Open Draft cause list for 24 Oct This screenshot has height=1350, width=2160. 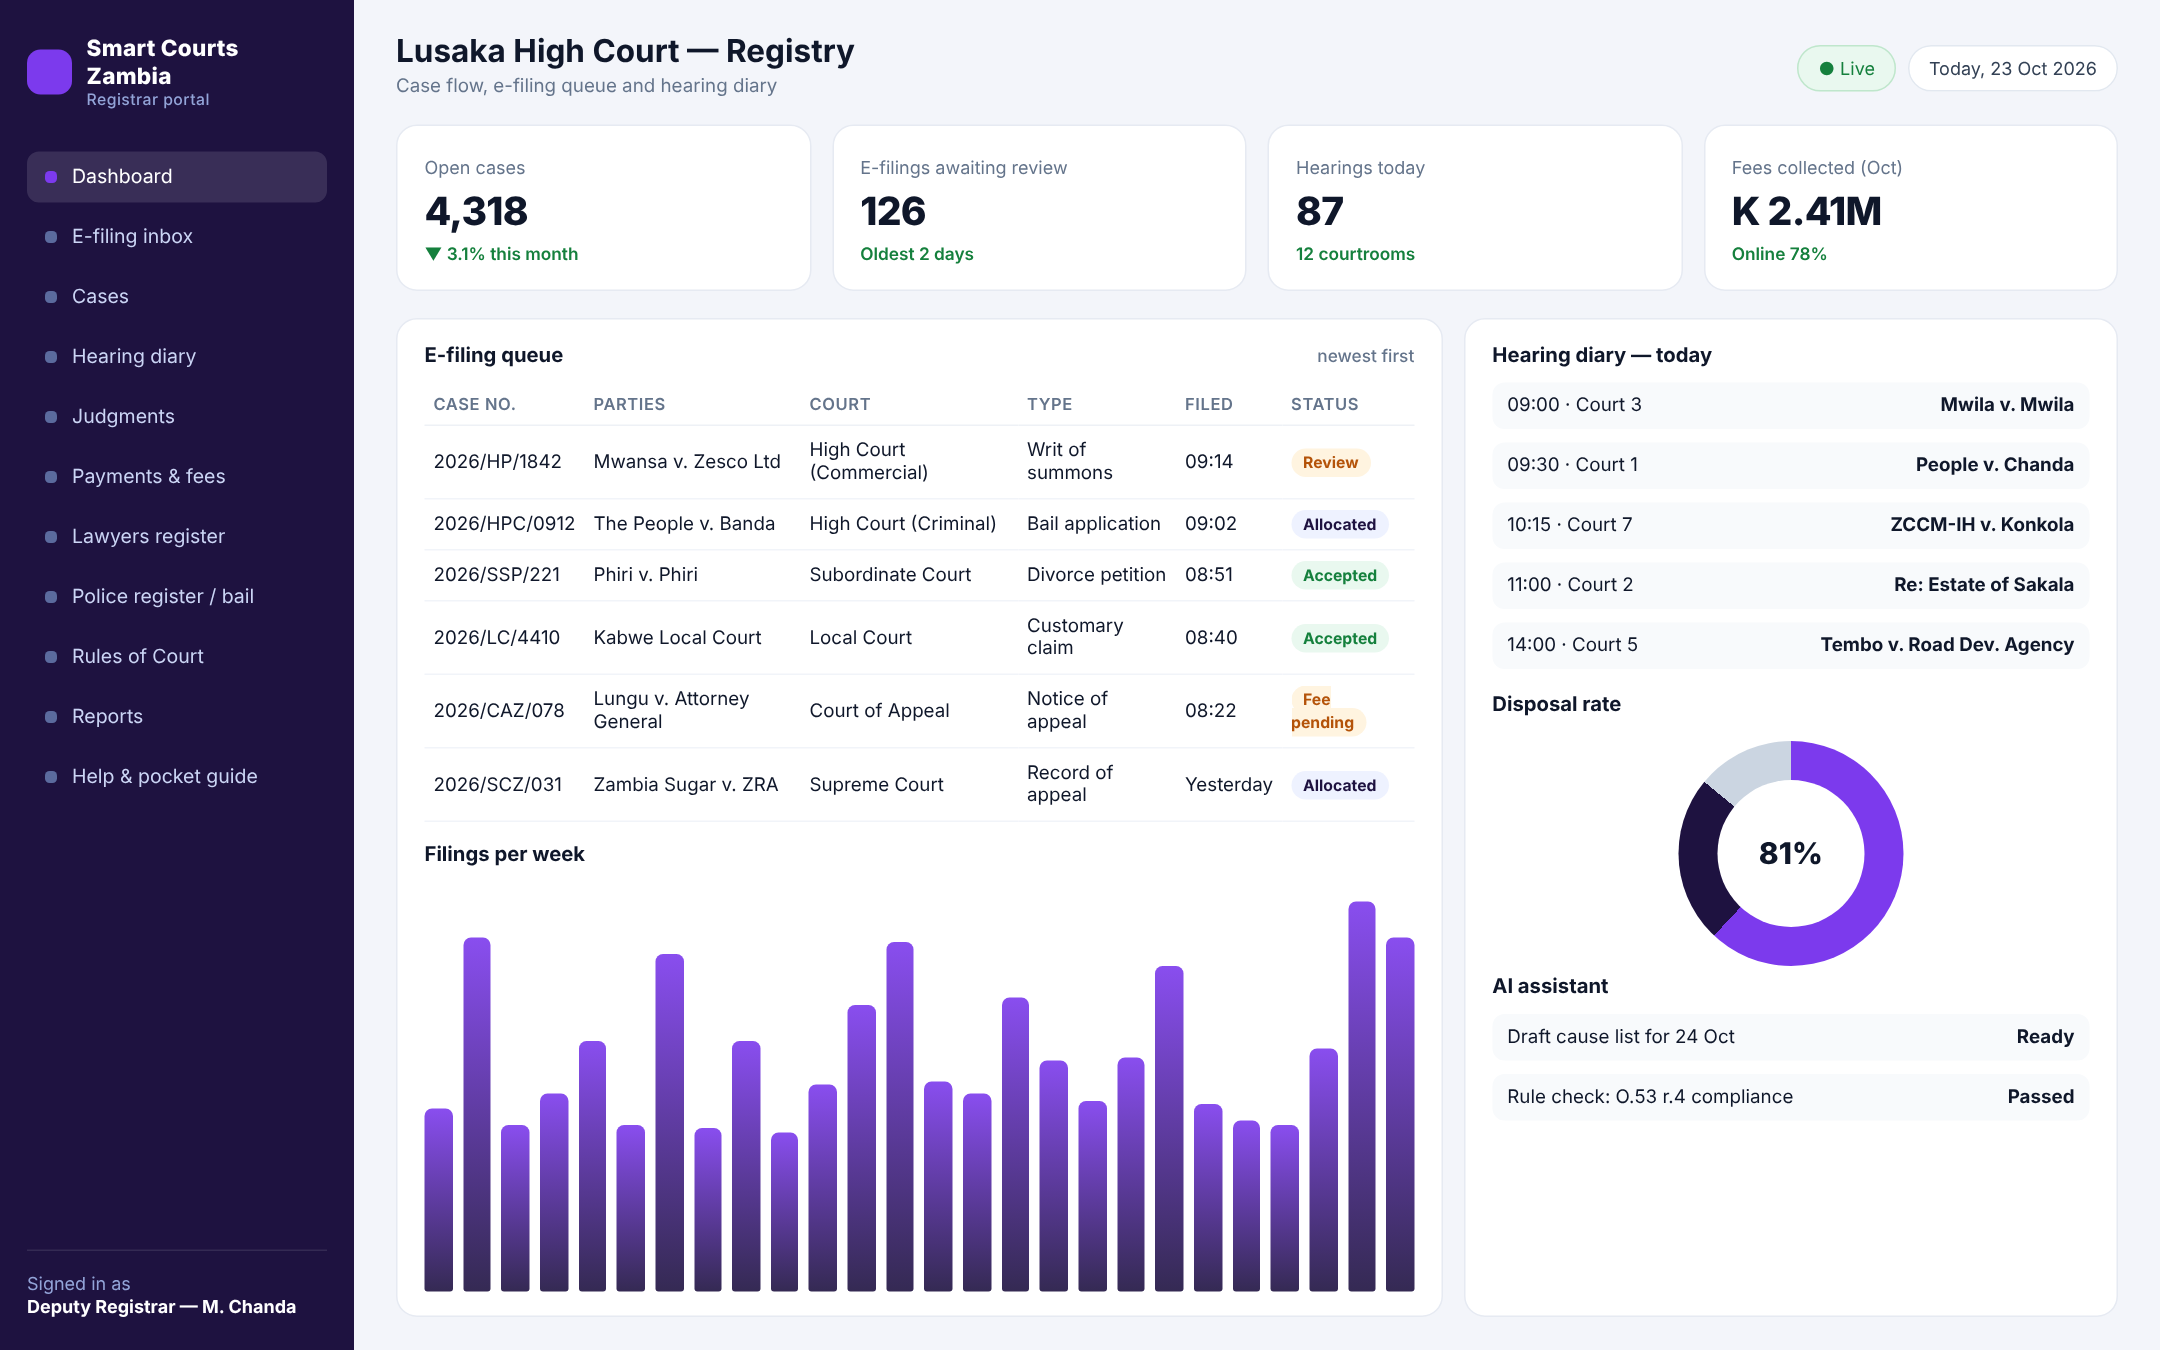[1790, 1037]
